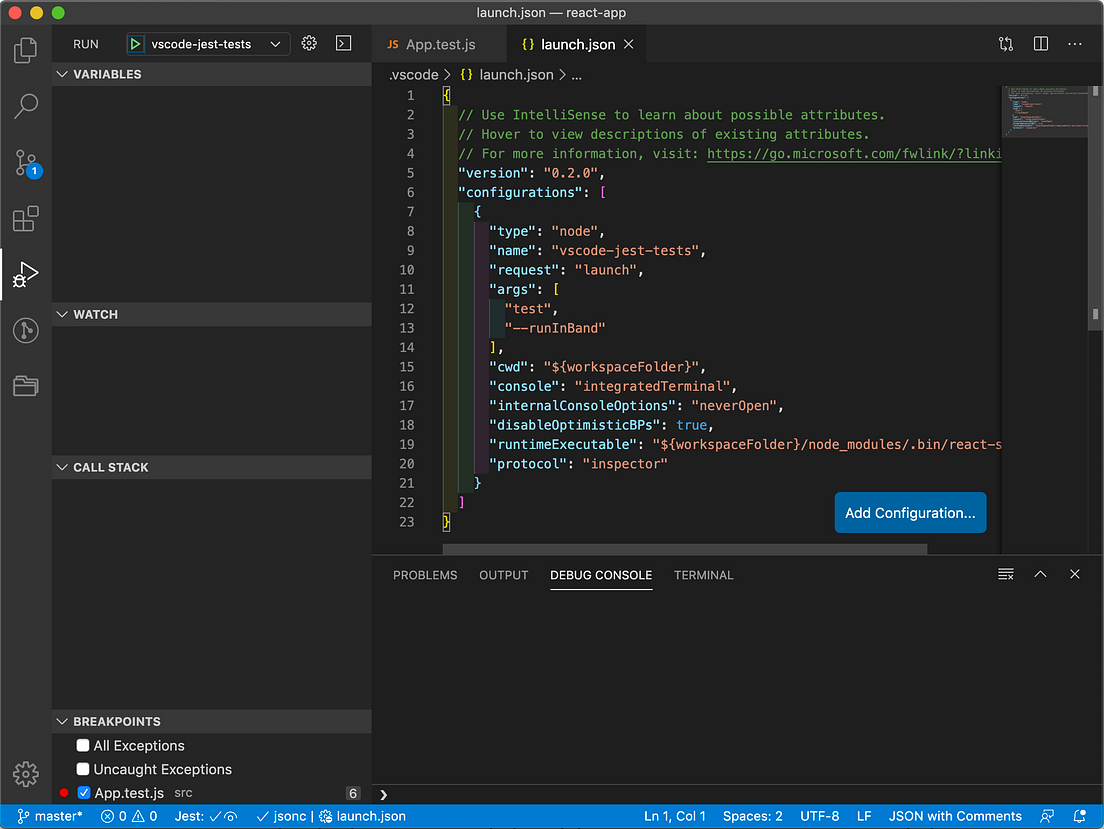Change the UTF-8 encoding setting
The width and height of the screenshot is (1104, 829).
(x=819, y=816)
